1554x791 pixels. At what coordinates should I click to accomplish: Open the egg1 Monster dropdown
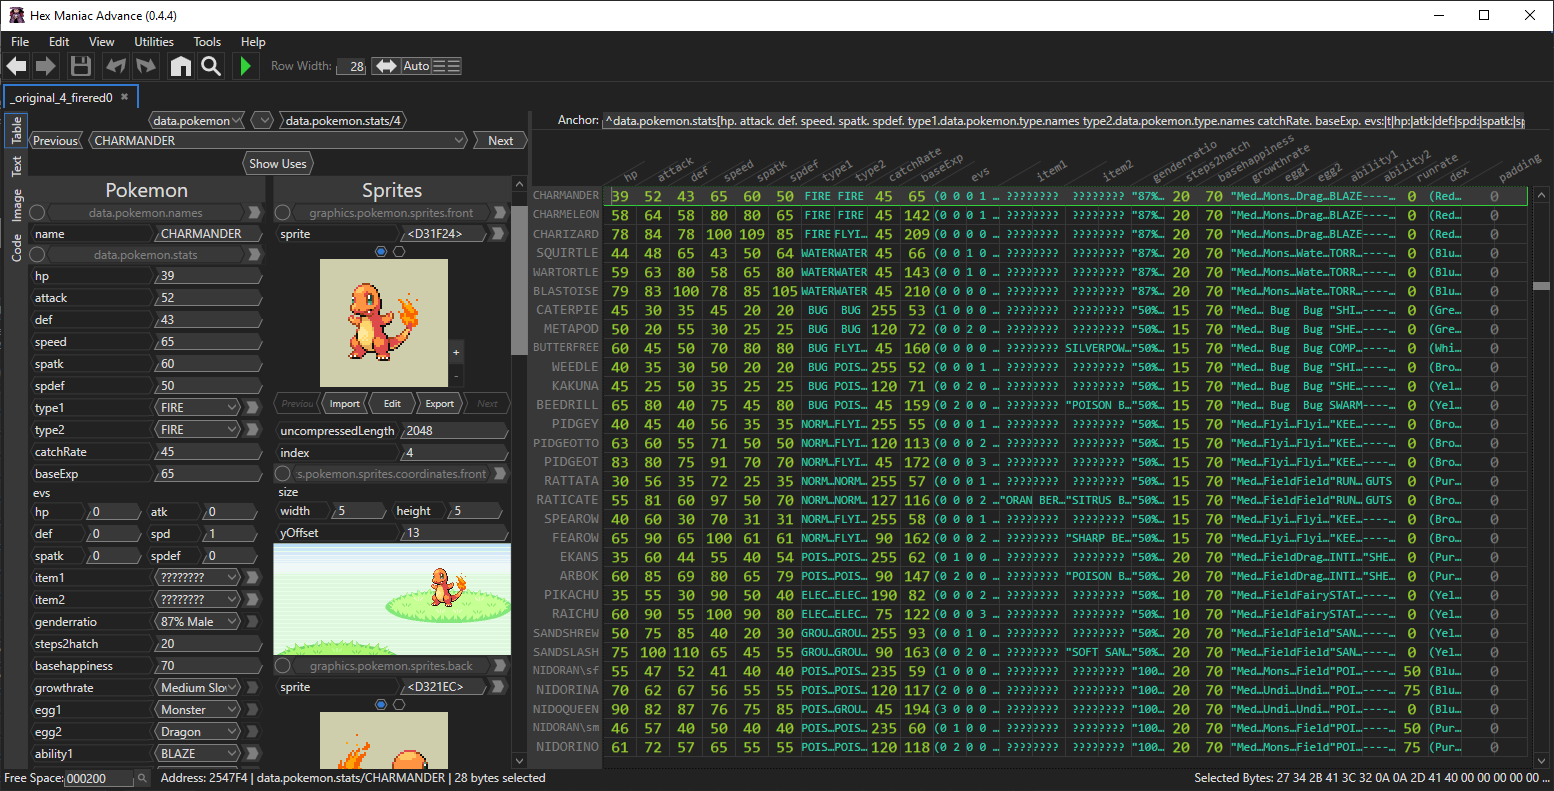(x=199, y=710)
